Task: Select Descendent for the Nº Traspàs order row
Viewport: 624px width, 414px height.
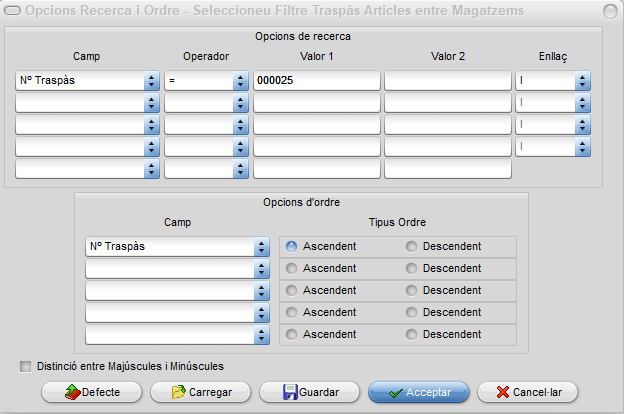Action: 411,246
